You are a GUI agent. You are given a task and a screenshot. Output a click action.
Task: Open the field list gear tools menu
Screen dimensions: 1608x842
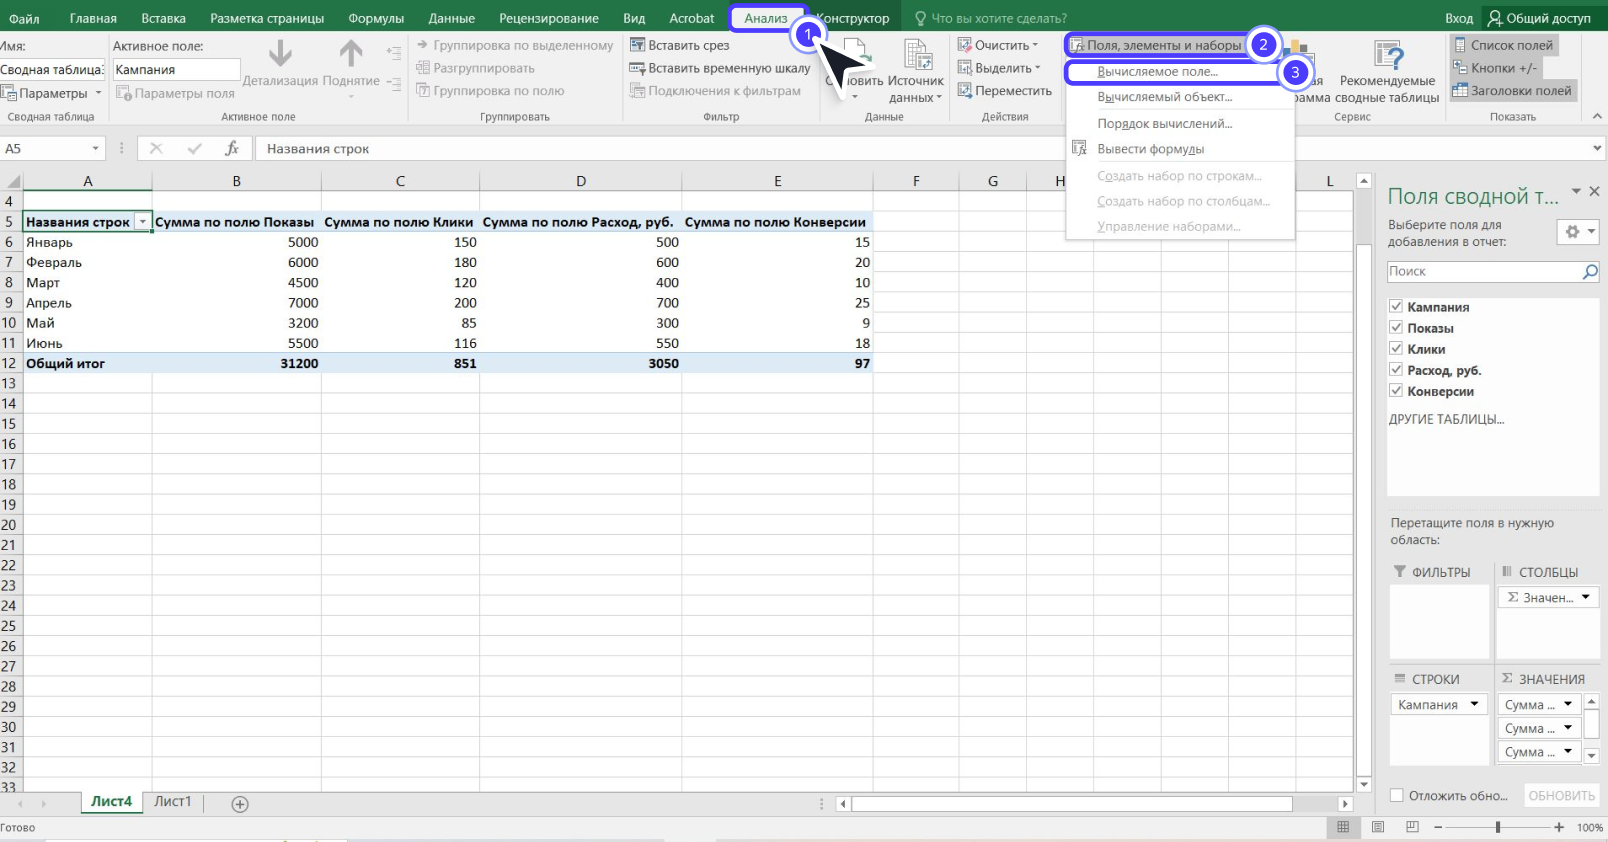[x=1578, y=232]
